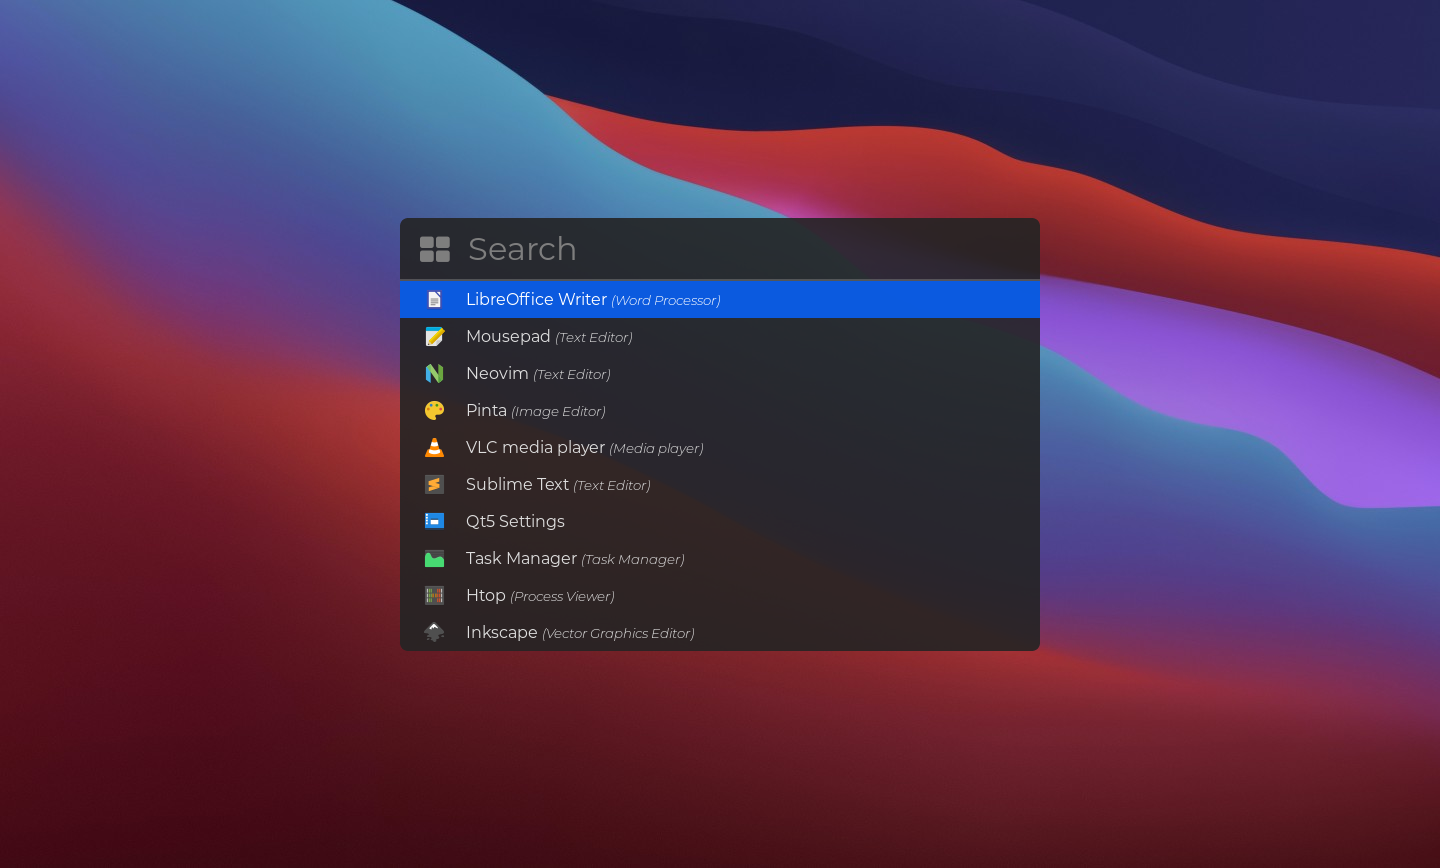
Task: Open Pinta from the results
Action: pyautogui.click(x=720, y=410)
